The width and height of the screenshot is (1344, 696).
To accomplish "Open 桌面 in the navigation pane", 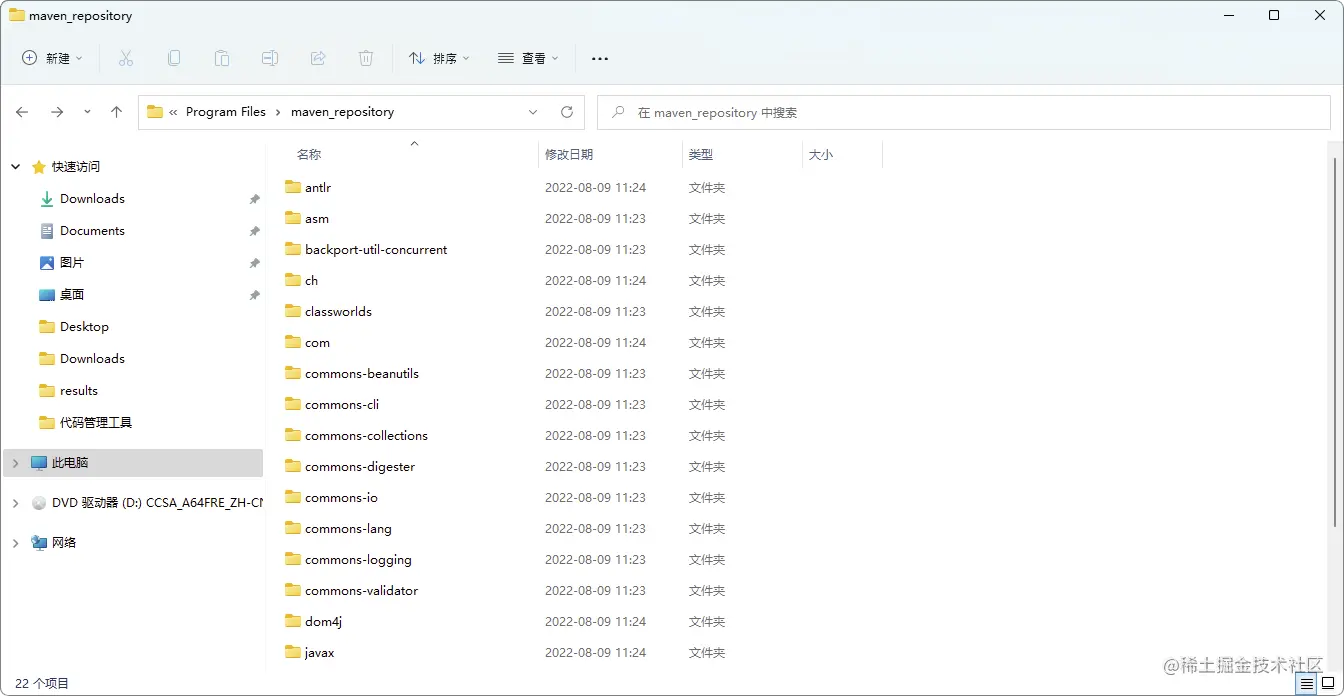I will click(72, 295).
